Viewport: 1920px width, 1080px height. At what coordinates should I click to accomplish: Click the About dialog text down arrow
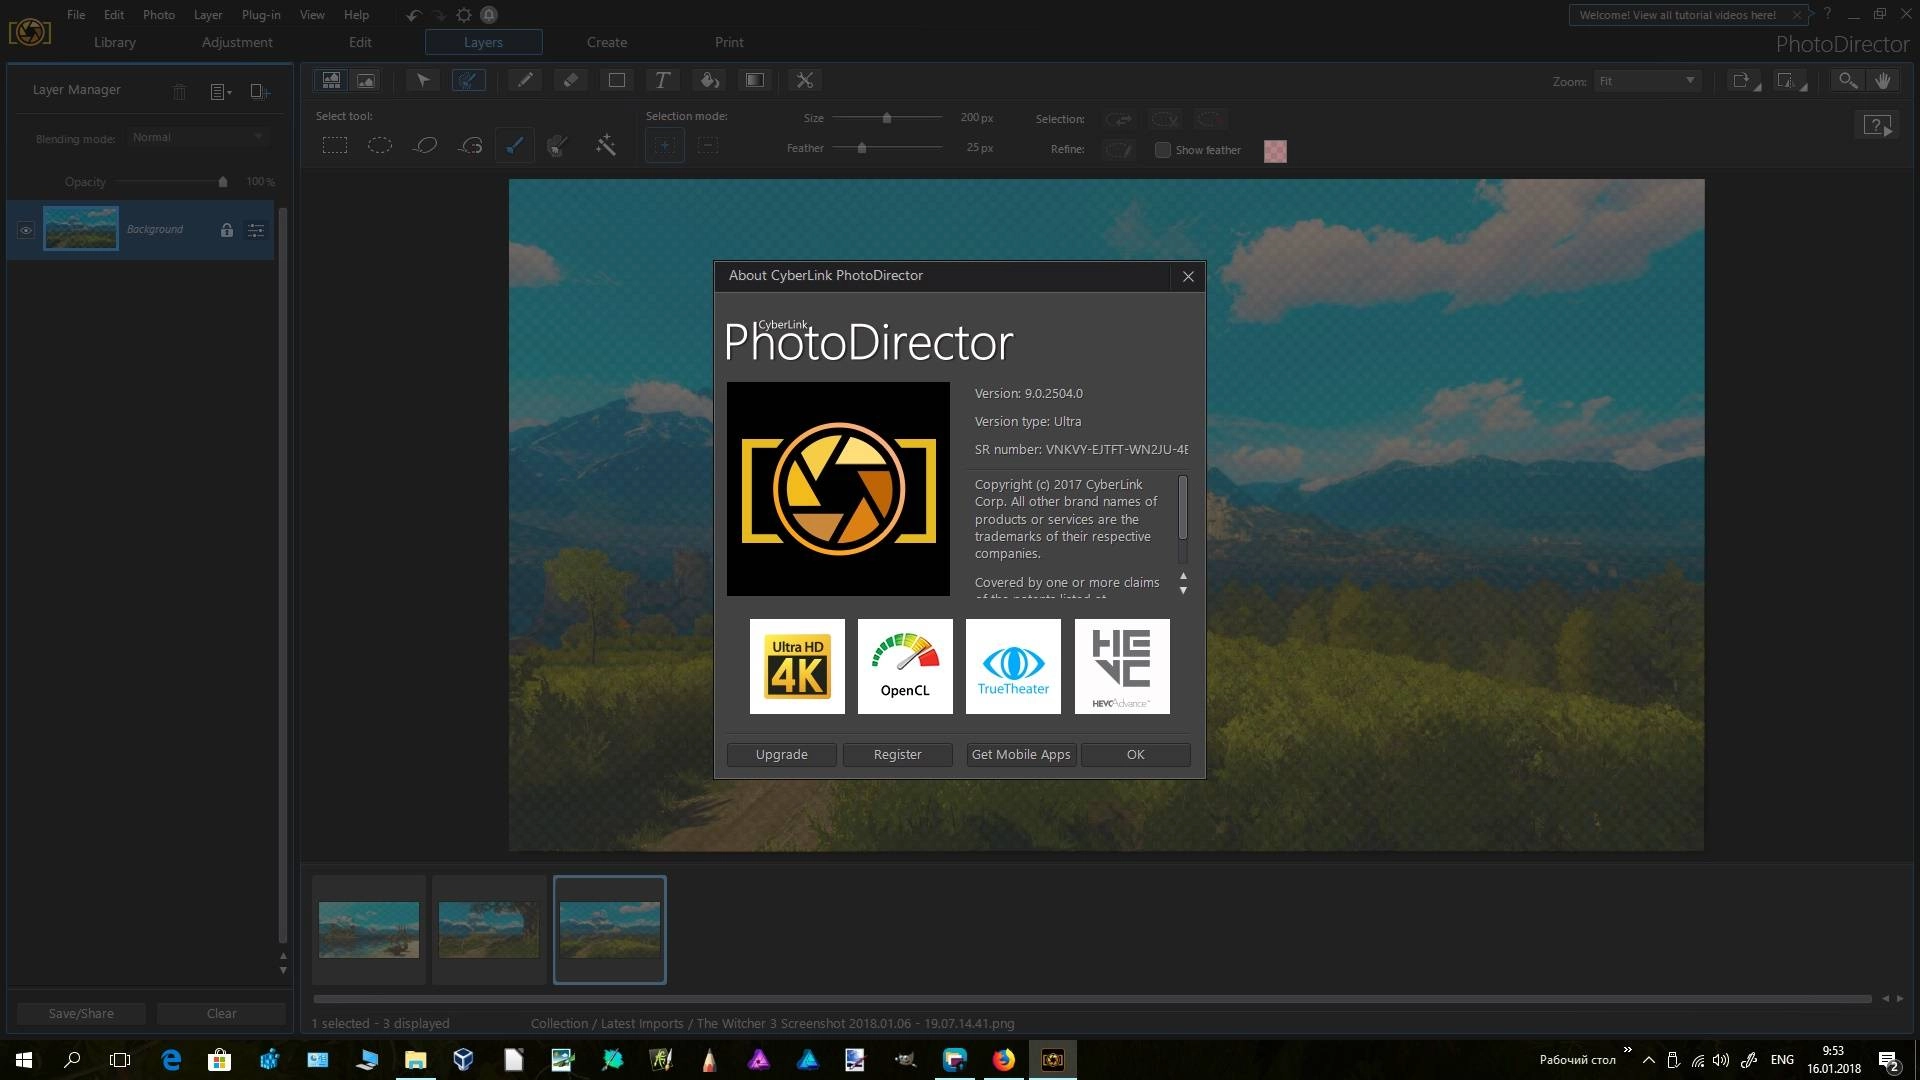(x=1183, y=591)
